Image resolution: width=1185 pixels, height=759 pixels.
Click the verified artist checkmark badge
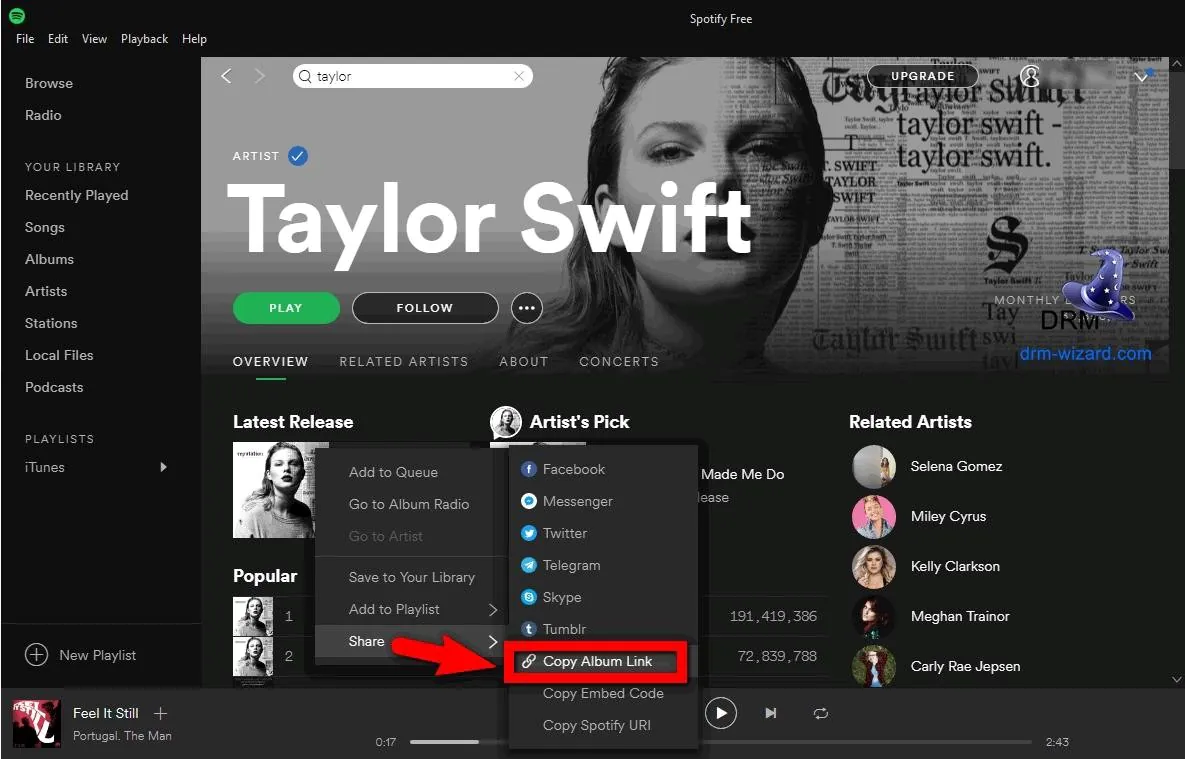pyautogui.click(x=298, y=156)
